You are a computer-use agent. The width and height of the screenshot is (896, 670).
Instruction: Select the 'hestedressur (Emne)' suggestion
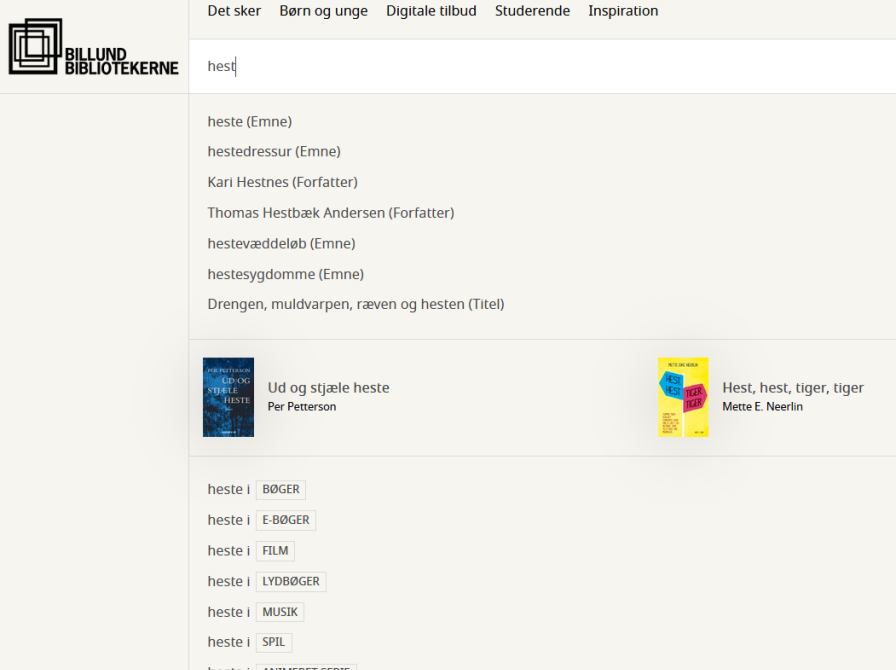click(274, 152)
